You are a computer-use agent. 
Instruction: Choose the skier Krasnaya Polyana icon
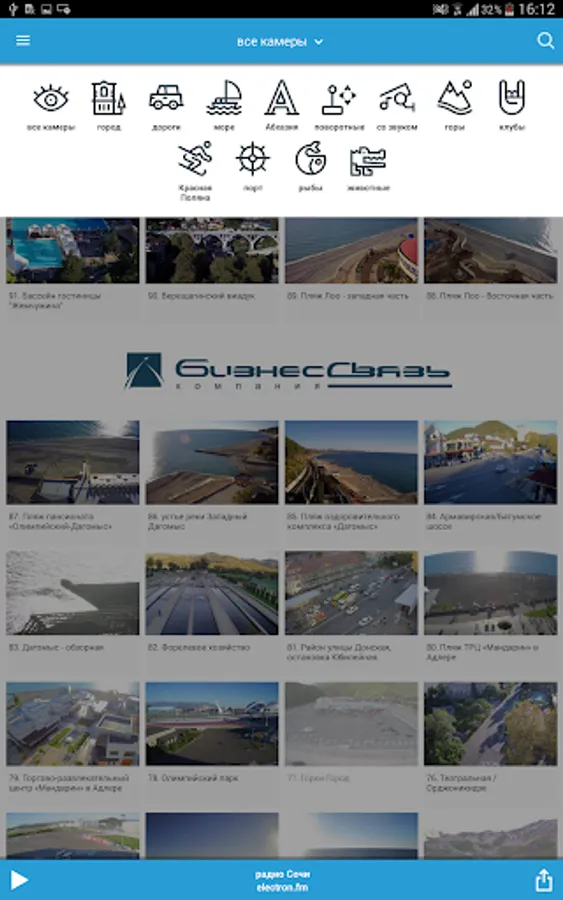click(x=195, y=158)
